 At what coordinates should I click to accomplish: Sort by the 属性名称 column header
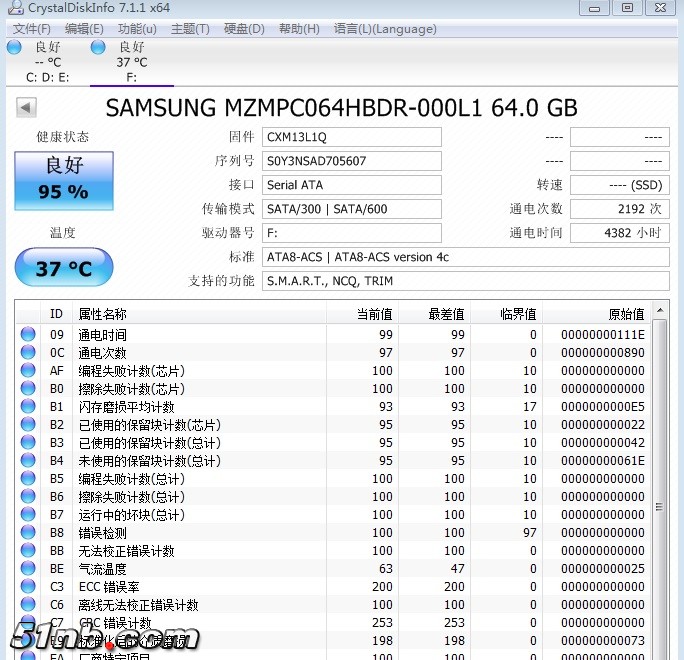200,314
